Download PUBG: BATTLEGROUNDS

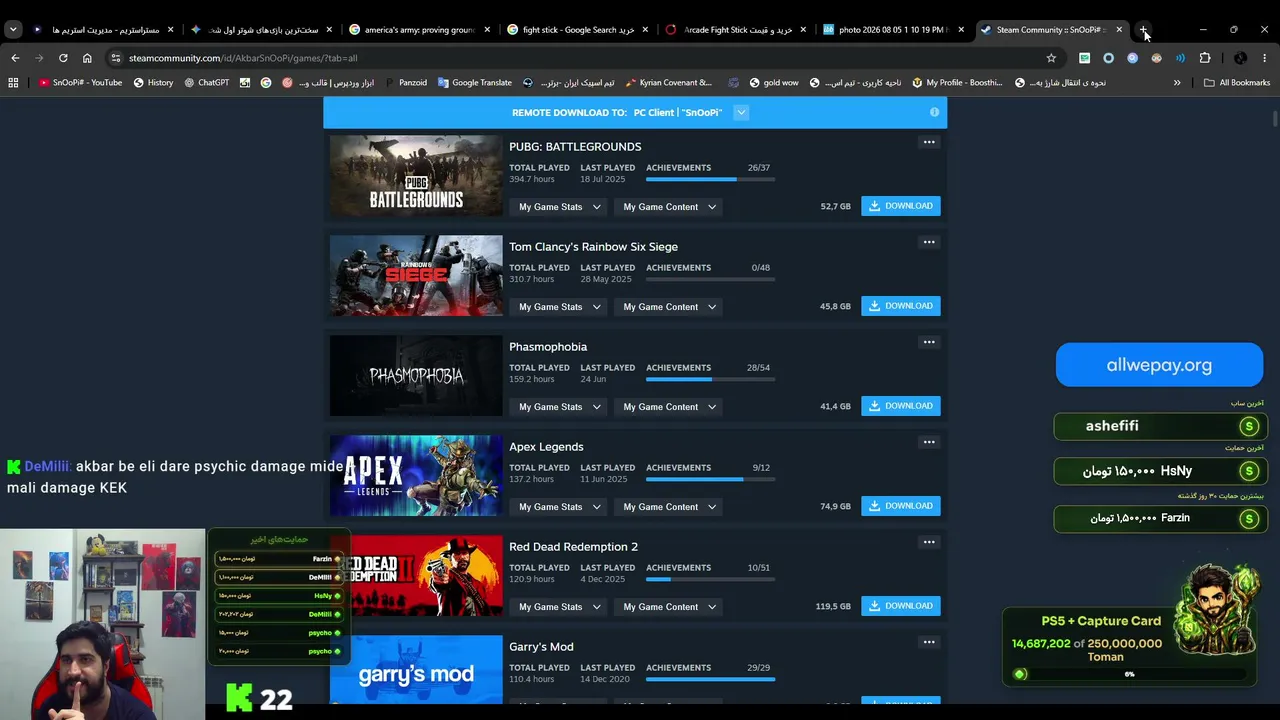point(901,206)
